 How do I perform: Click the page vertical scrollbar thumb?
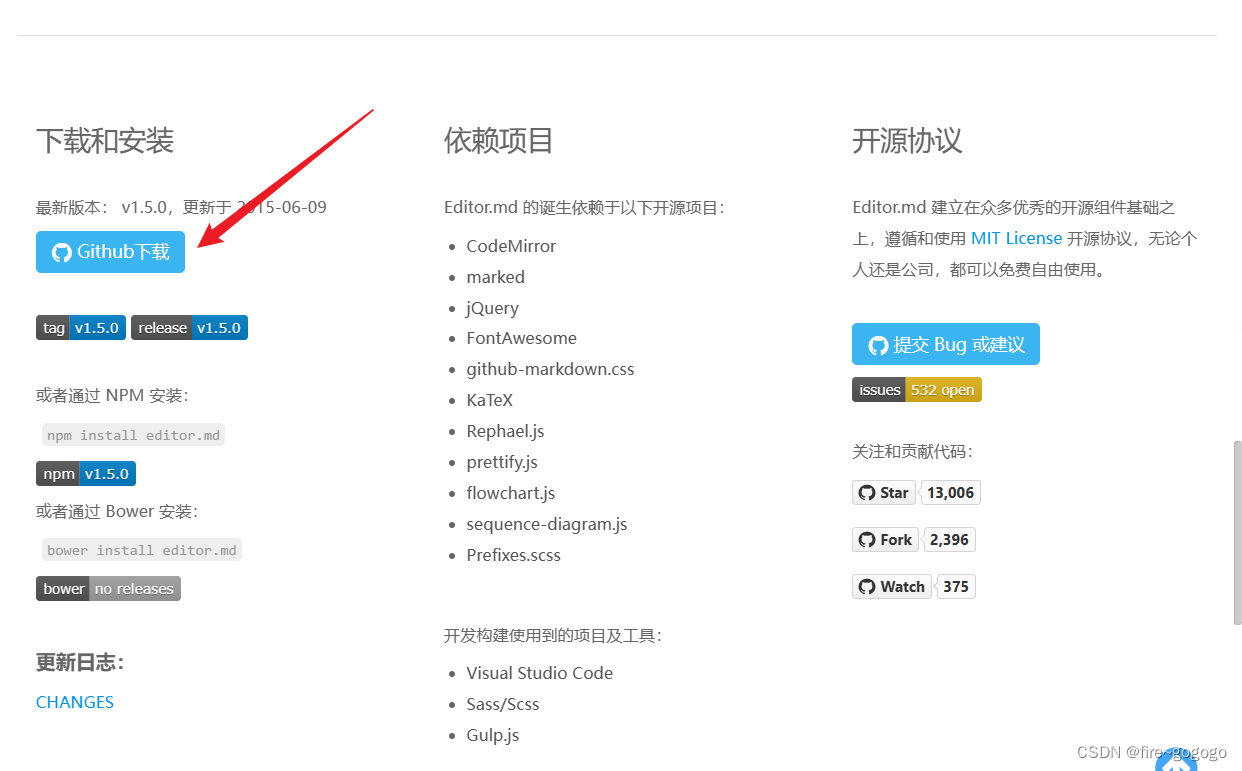coord(1237,533)
